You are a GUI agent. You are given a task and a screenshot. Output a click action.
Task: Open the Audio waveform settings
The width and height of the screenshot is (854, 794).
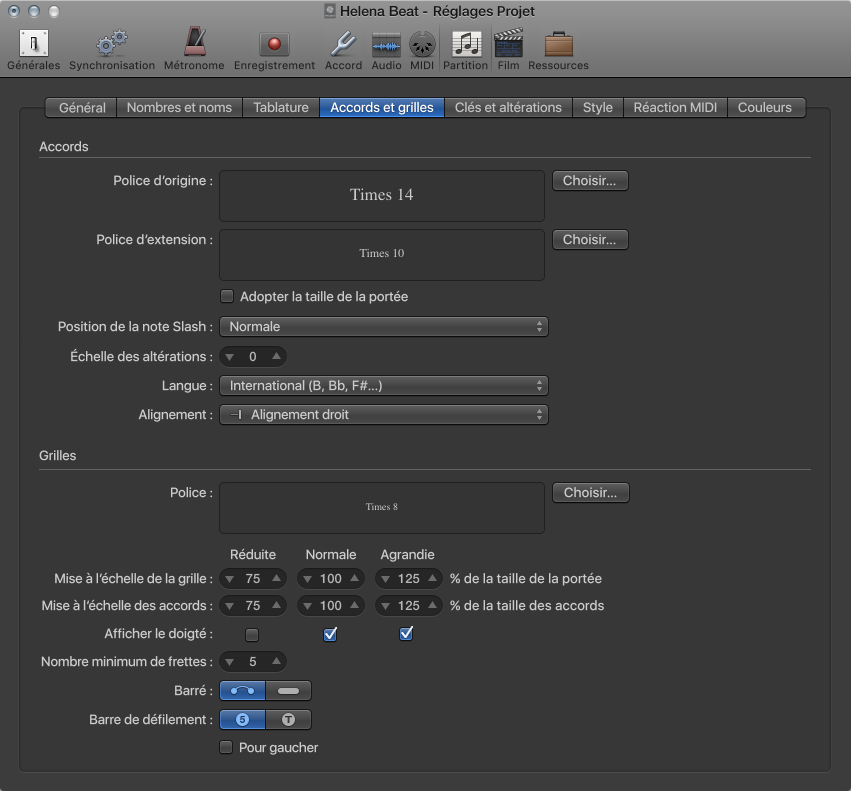pos(386,45)
